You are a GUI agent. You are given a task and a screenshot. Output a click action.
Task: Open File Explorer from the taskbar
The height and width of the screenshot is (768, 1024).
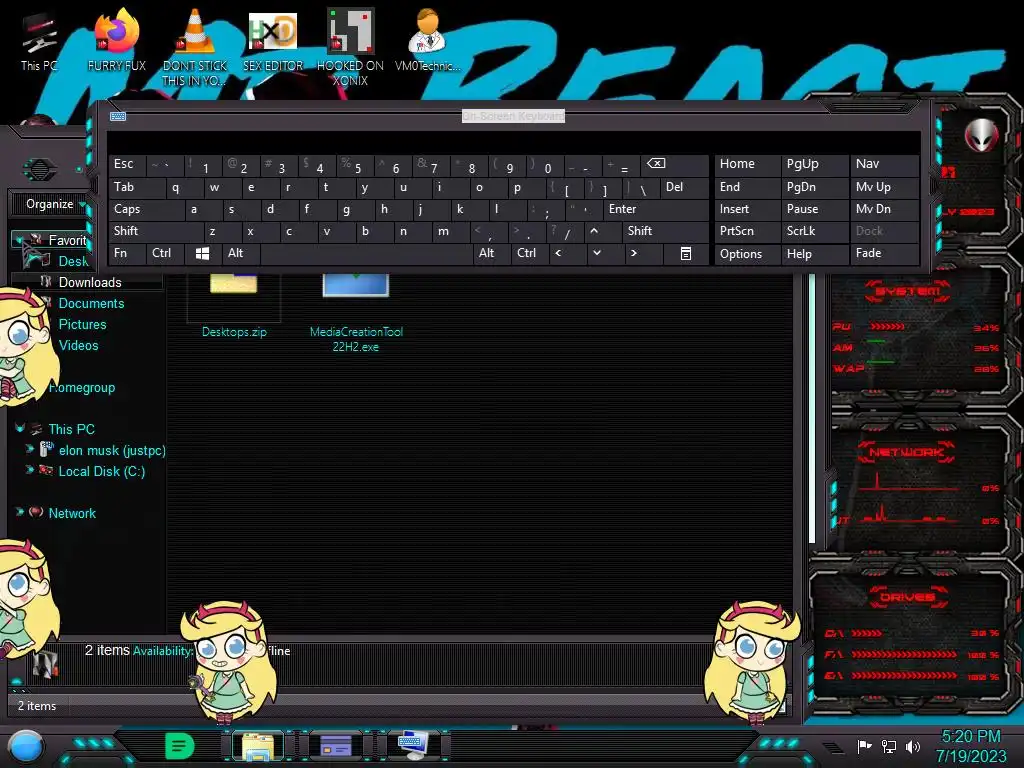coord(257,746)
